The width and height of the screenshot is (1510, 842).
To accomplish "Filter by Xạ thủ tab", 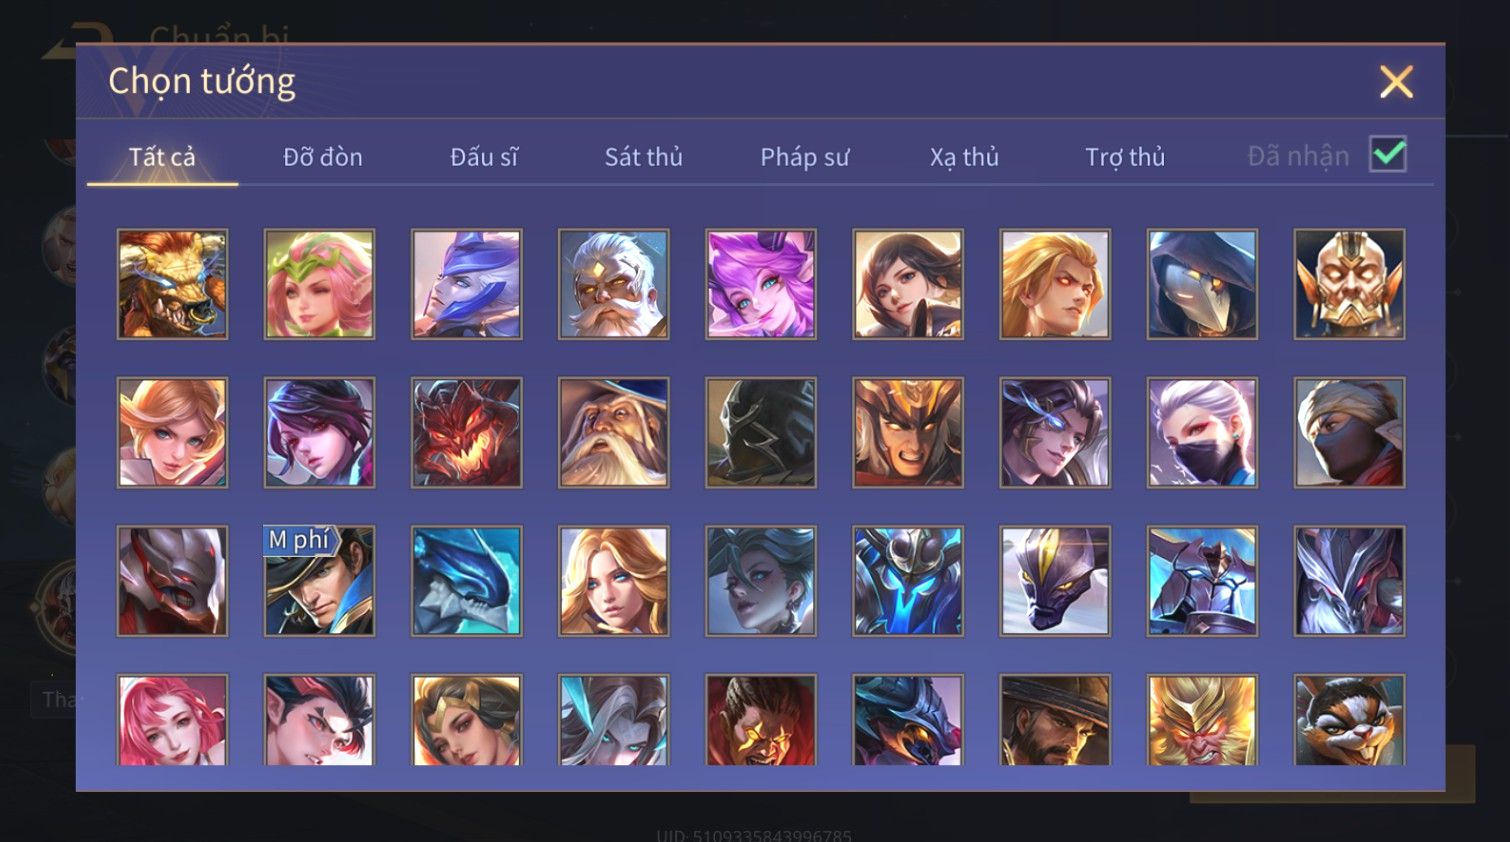I will pyautogui.click(x=964, y=157).
